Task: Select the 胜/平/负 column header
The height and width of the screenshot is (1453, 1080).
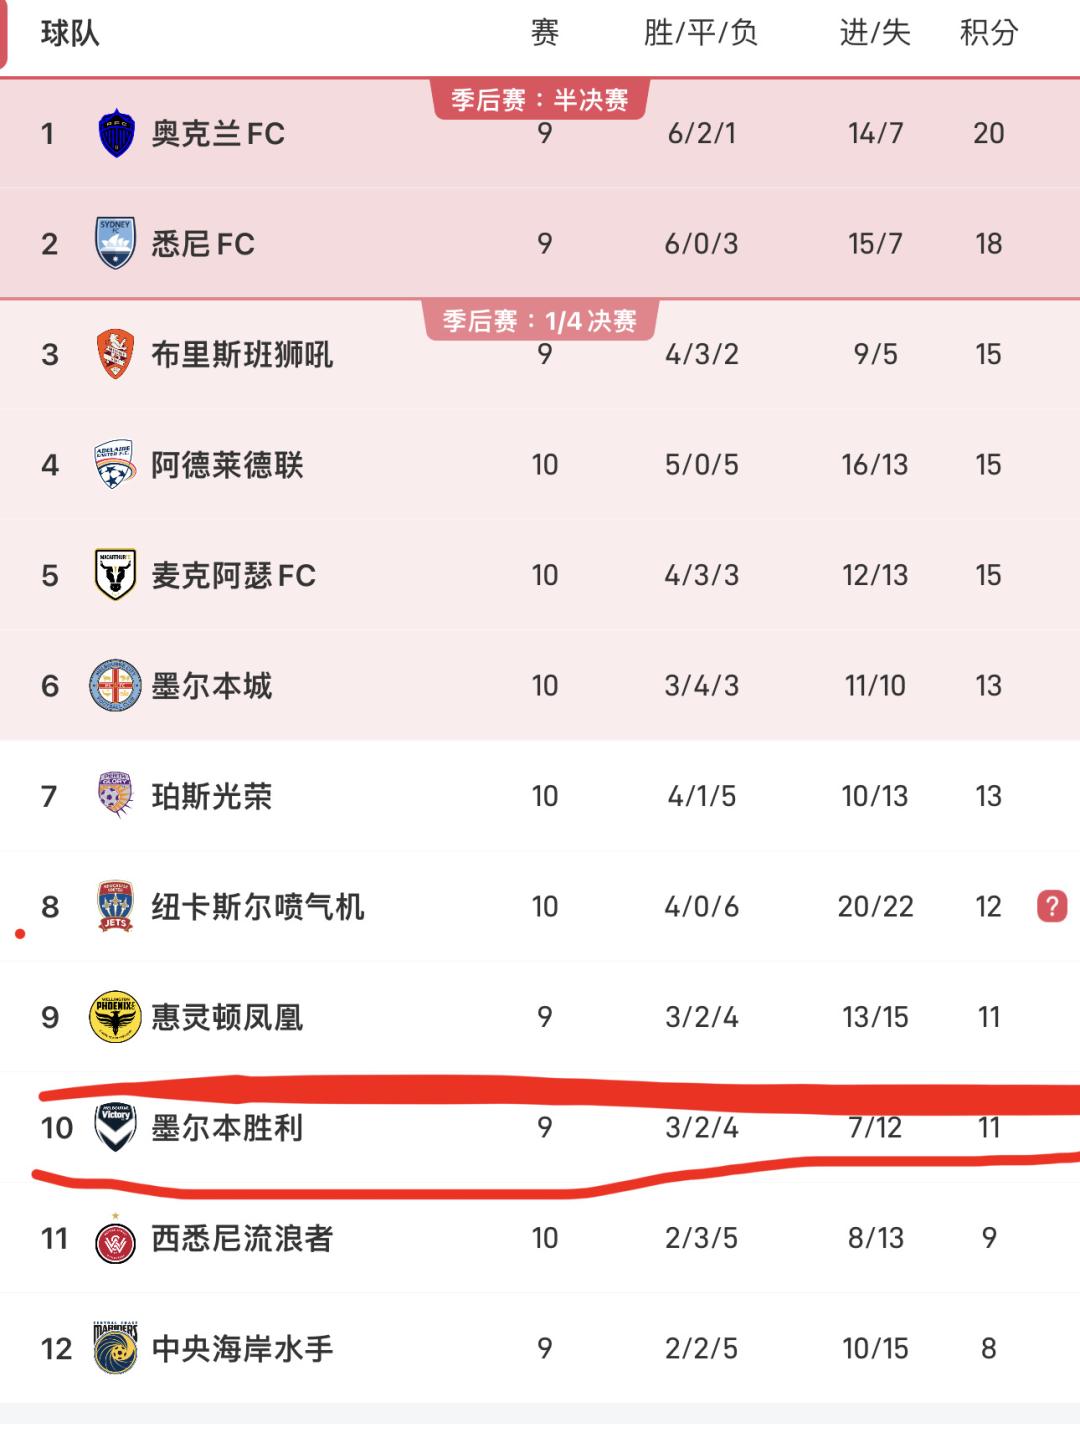Action: click(701, 33)
